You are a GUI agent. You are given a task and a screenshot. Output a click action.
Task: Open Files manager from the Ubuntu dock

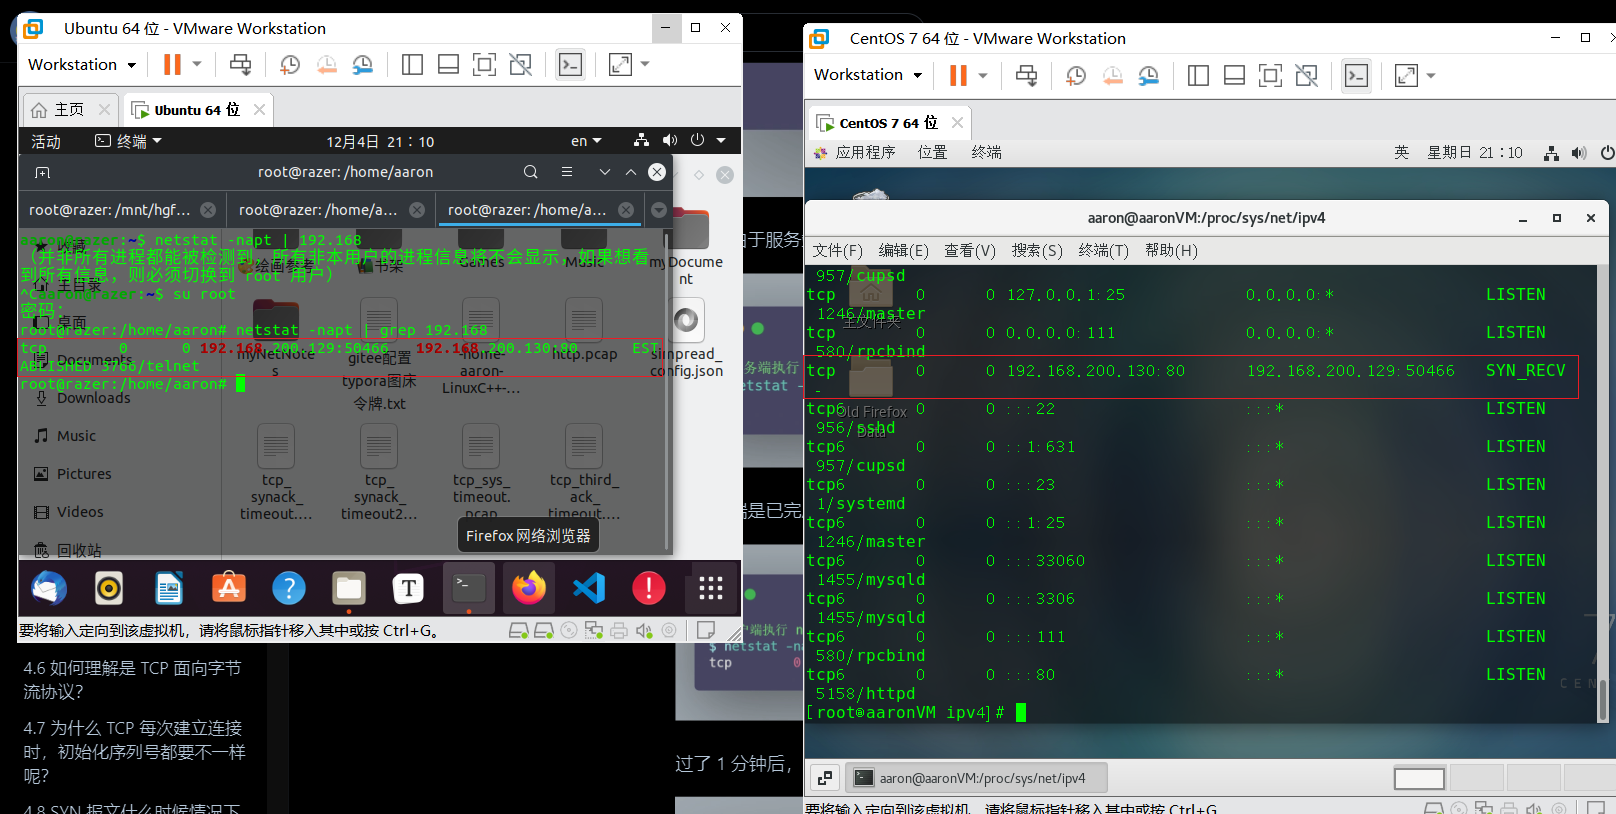[349, 588]
